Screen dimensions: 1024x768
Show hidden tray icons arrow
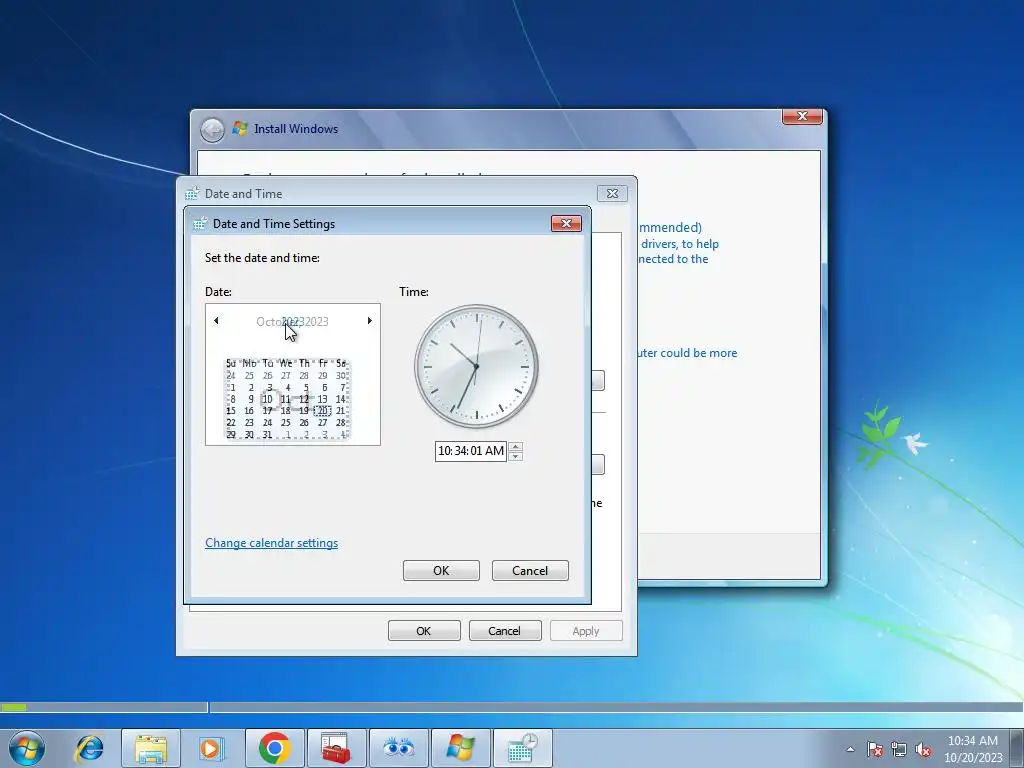[850, 749]
